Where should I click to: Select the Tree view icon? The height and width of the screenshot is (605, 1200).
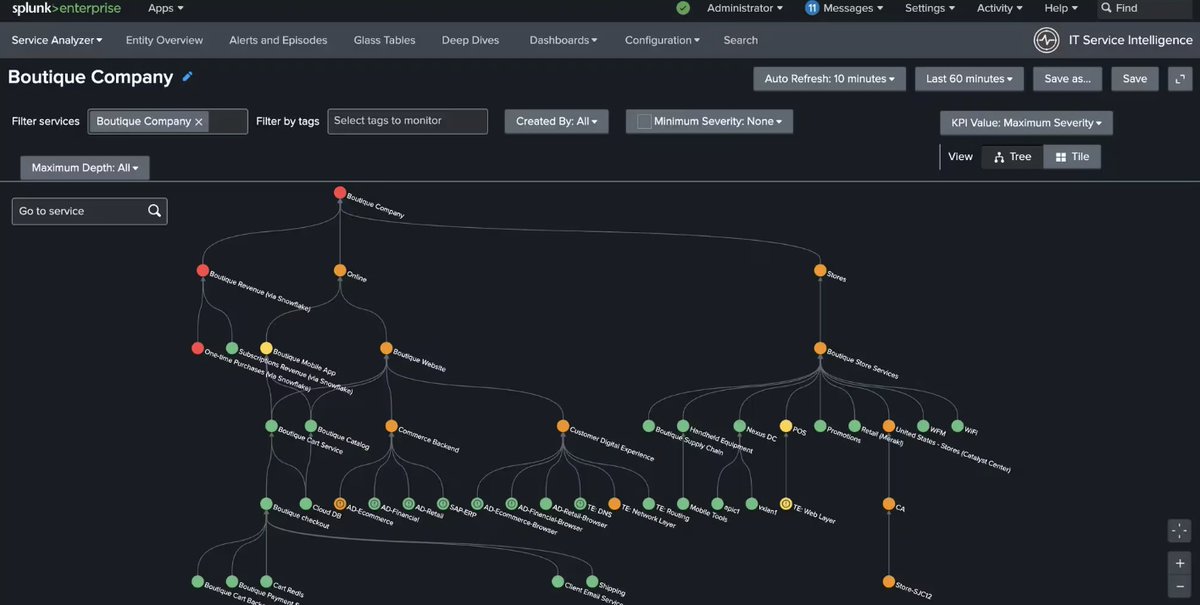click(x=1010, y=156)
